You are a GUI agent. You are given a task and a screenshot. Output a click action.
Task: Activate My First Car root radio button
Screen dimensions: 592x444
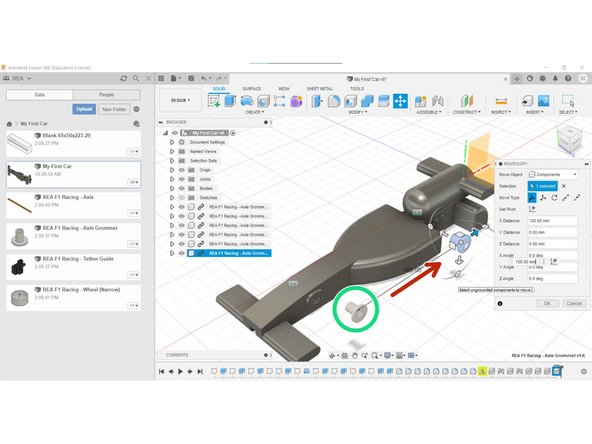(233, 133)
